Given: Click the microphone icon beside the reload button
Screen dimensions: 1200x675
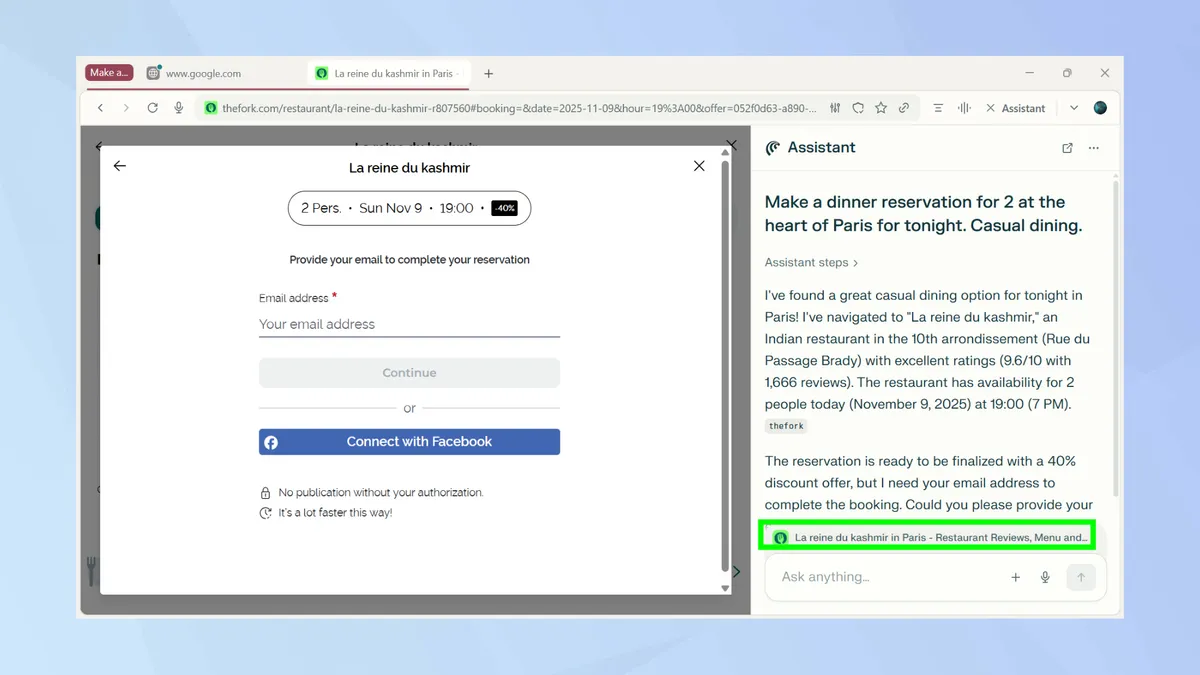Looking at the screenshot, I should click(x=179, y=108).
